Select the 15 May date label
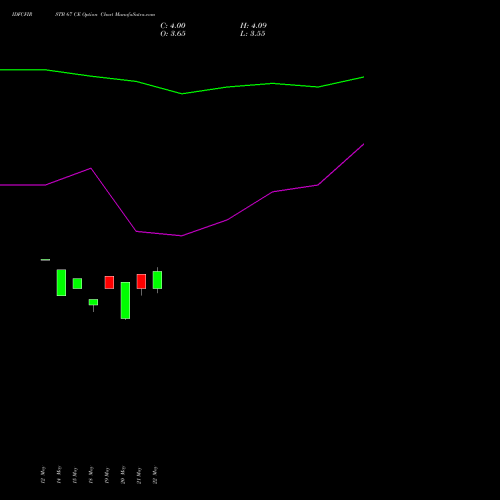 point(75,475)
